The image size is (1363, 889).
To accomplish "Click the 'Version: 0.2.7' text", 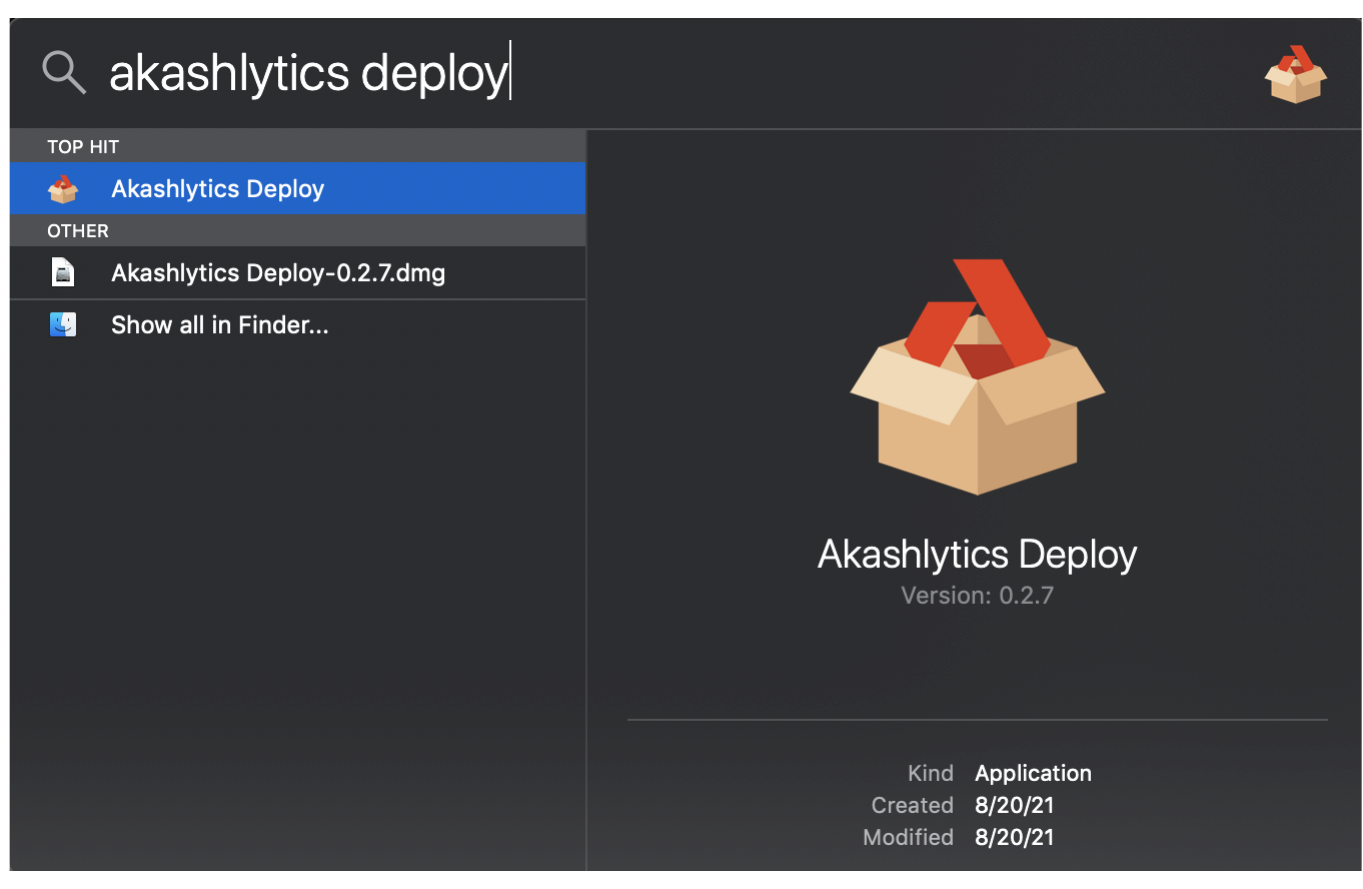I will 977,596.
